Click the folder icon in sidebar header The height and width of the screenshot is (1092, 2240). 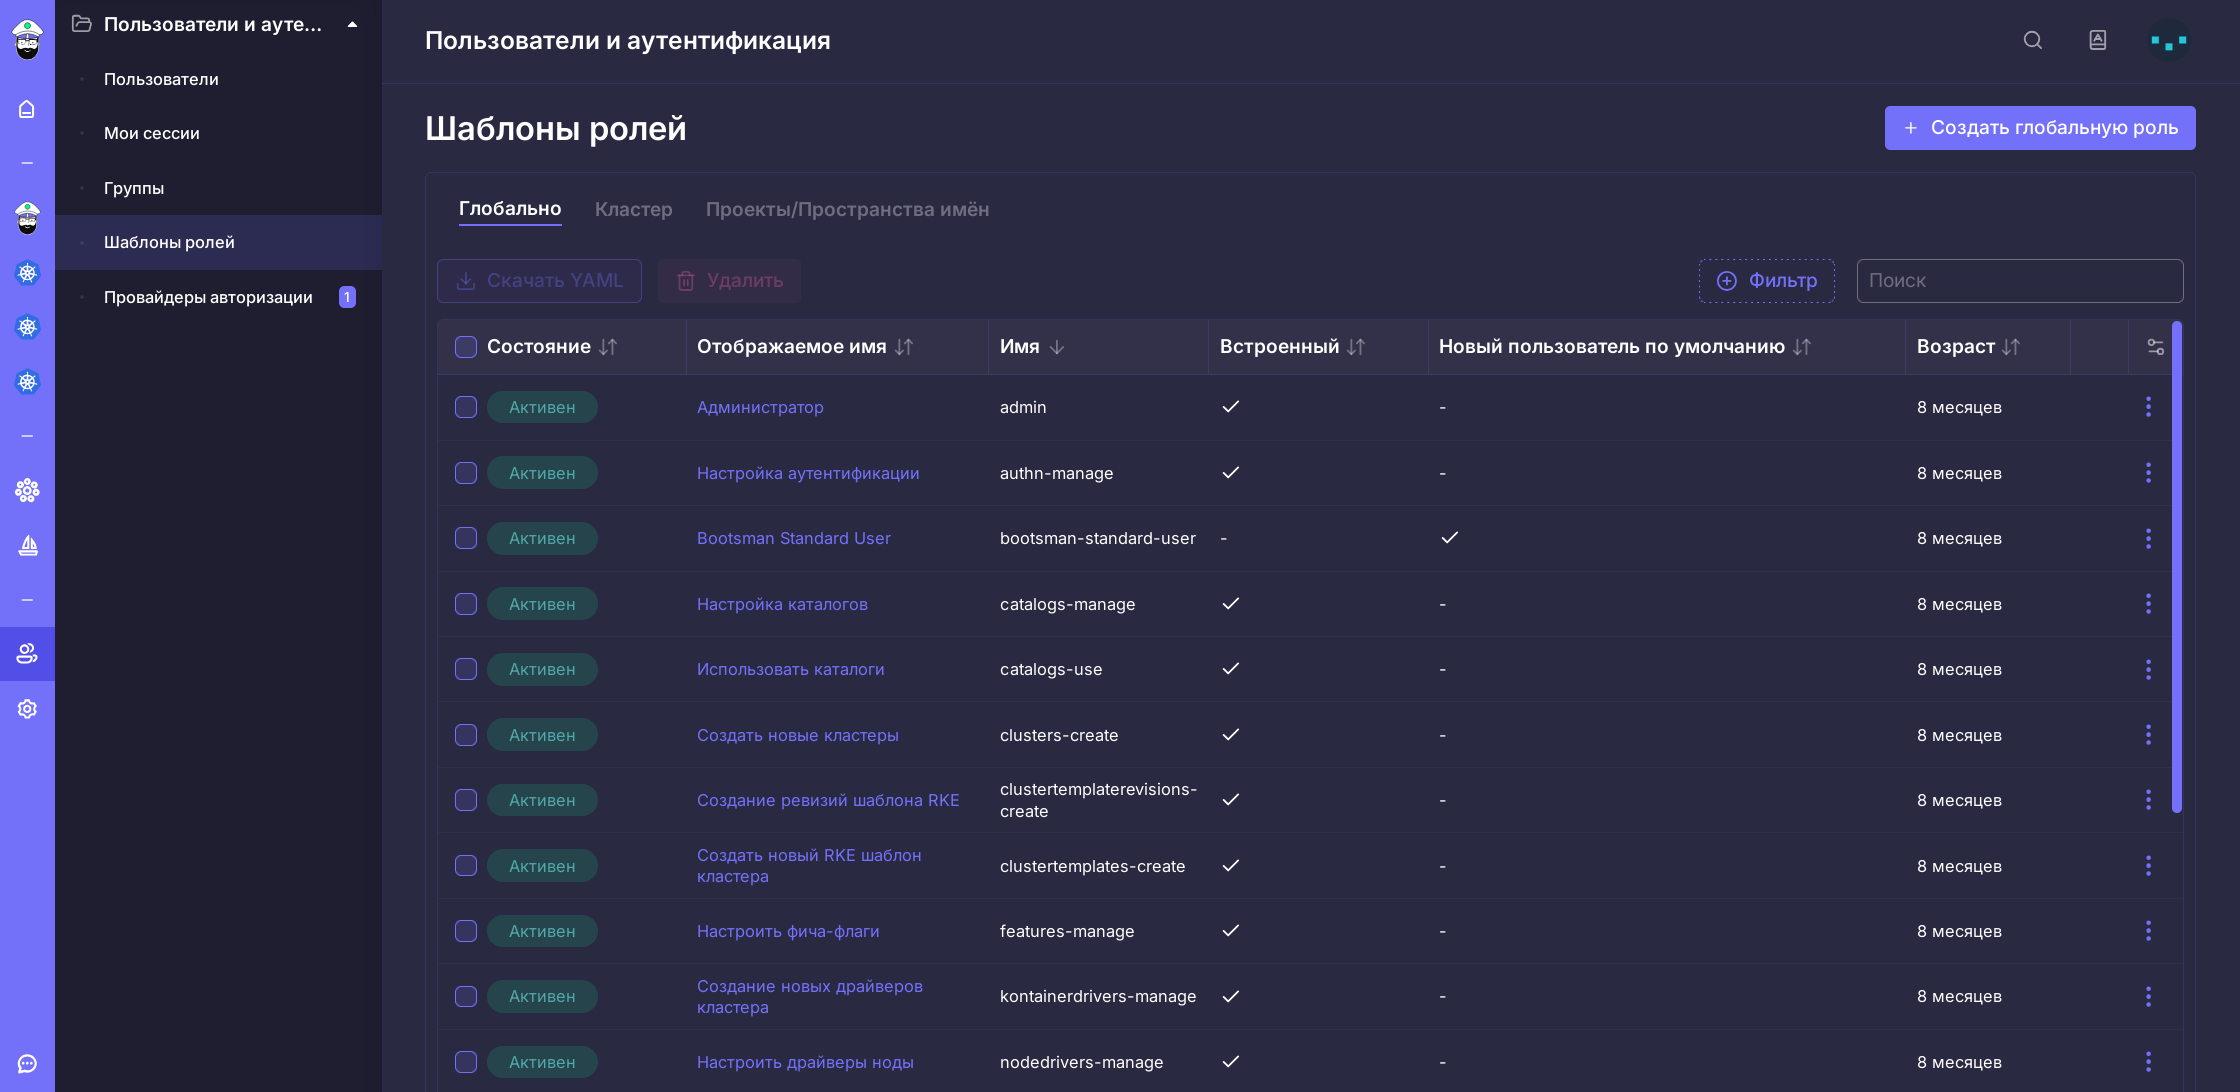click(x=82, y=24)
